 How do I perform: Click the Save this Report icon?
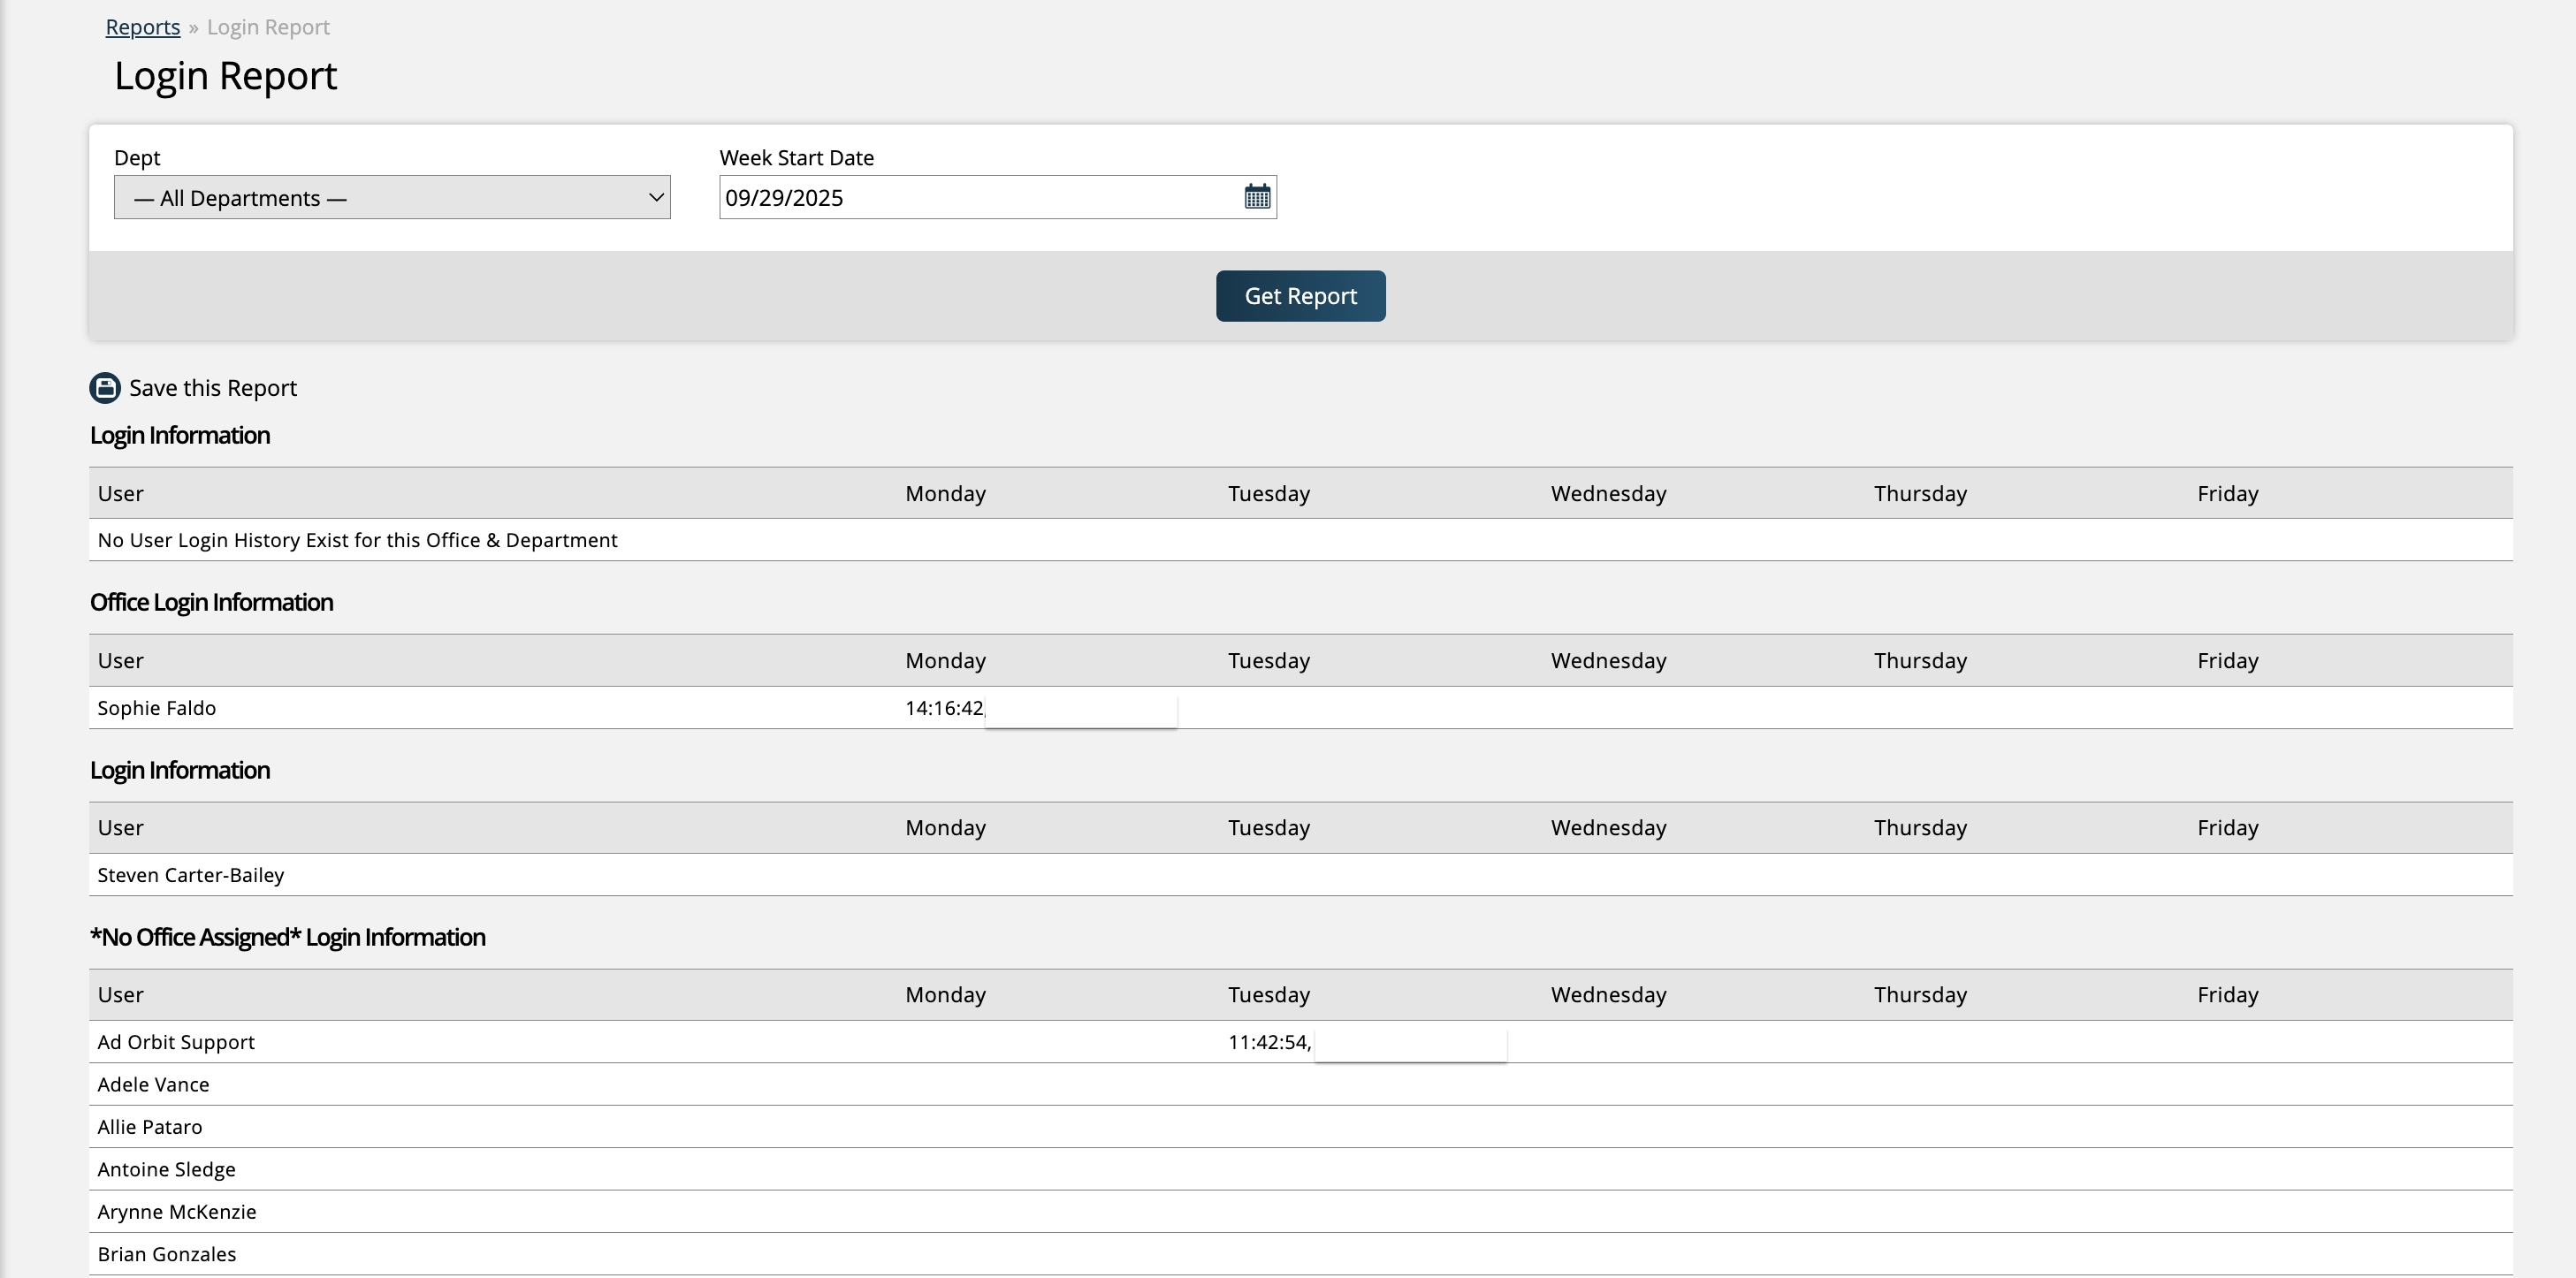[x=105, y=388]
